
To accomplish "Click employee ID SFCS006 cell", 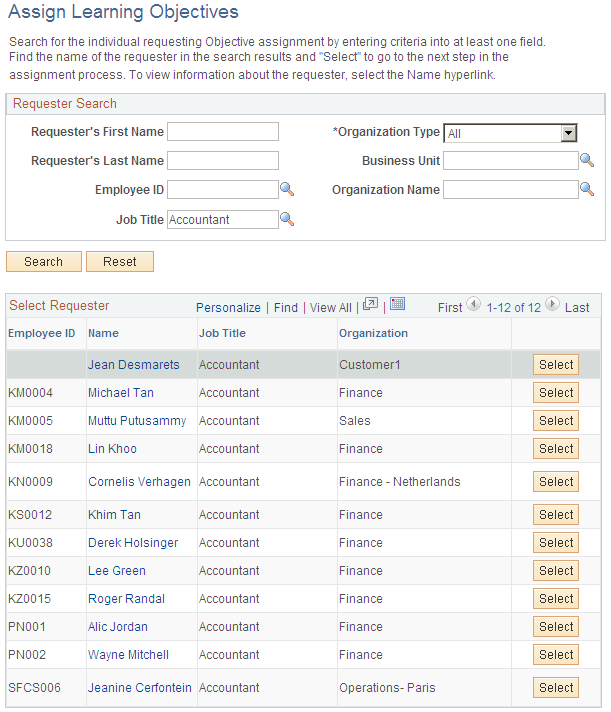I will (34, 688).
